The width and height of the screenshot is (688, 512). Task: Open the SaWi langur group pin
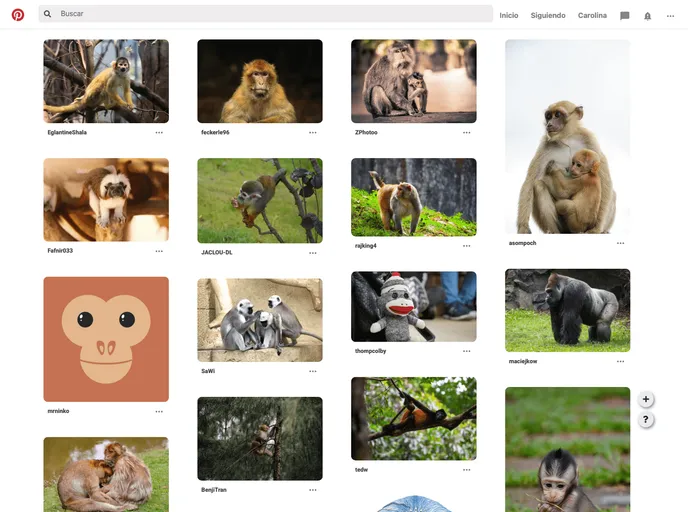point(260,320)
